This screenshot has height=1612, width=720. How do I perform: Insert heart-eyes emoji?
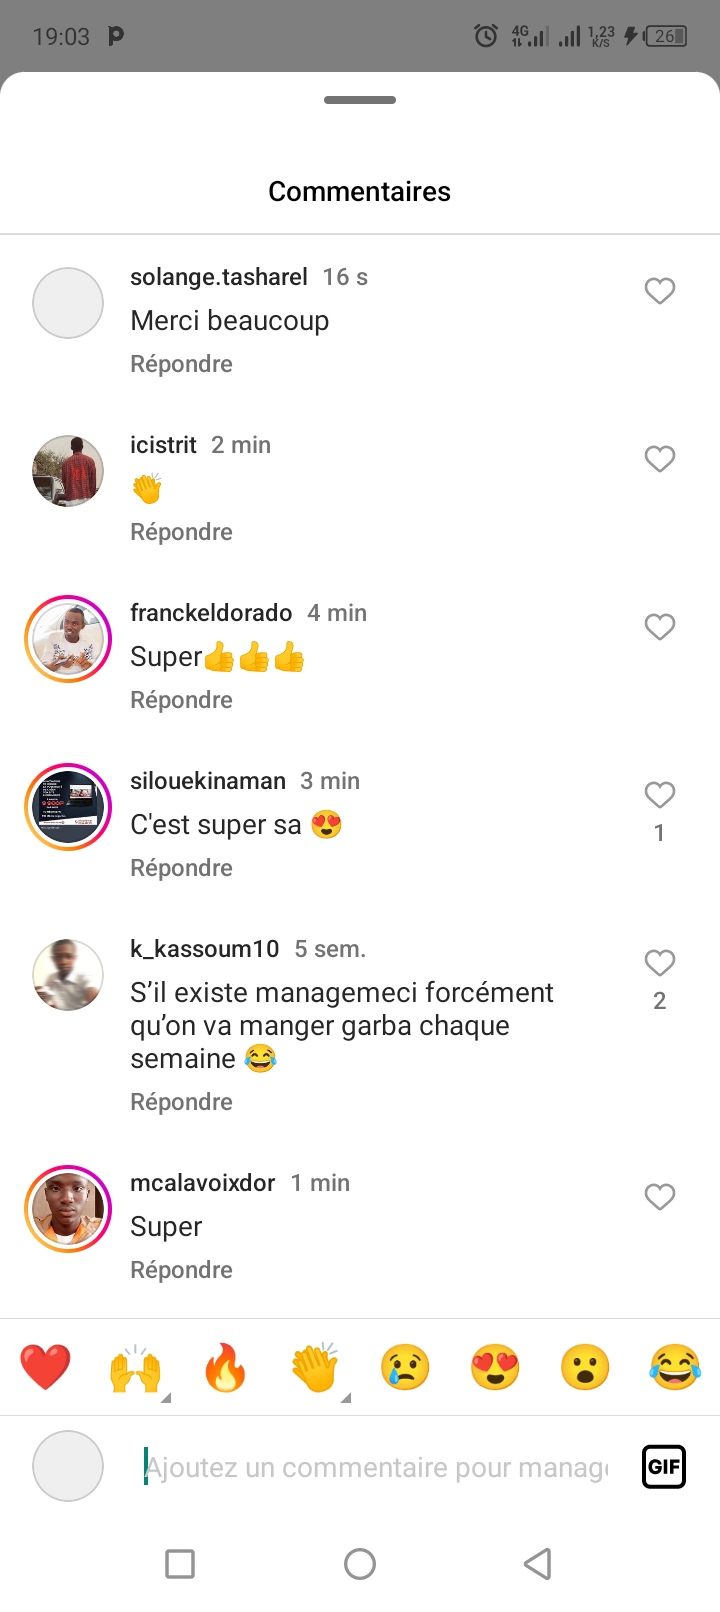(x=495, y=1367)
